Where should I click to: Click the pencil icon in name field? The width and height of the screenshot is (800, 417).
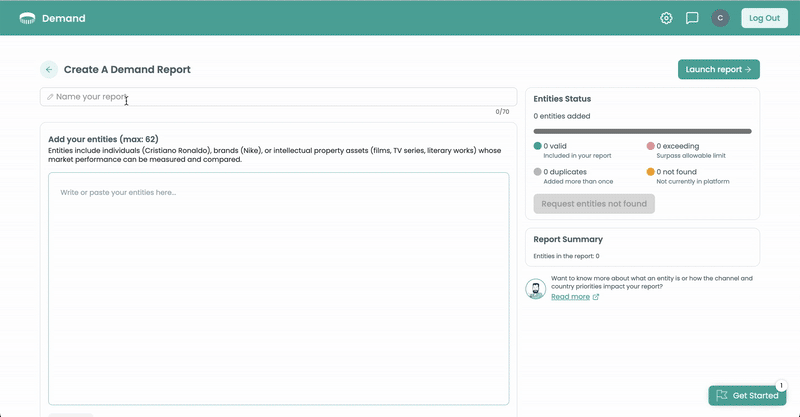pyautogui.click(x=50, y=97)
